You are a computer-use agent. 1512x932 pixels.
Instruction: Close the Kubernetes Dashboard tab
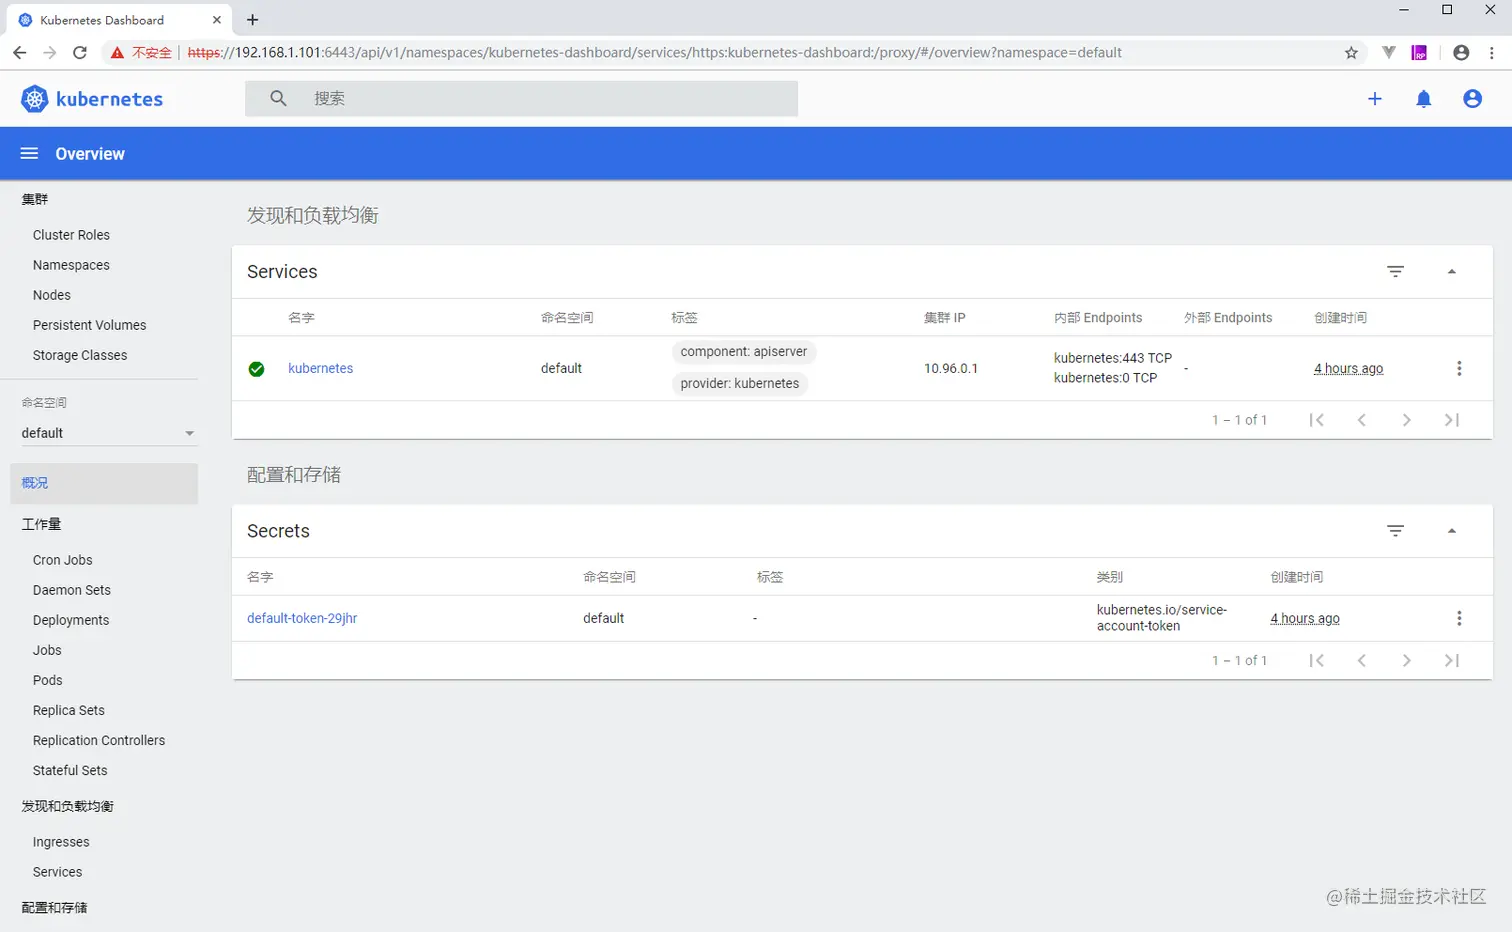(216, 20)
